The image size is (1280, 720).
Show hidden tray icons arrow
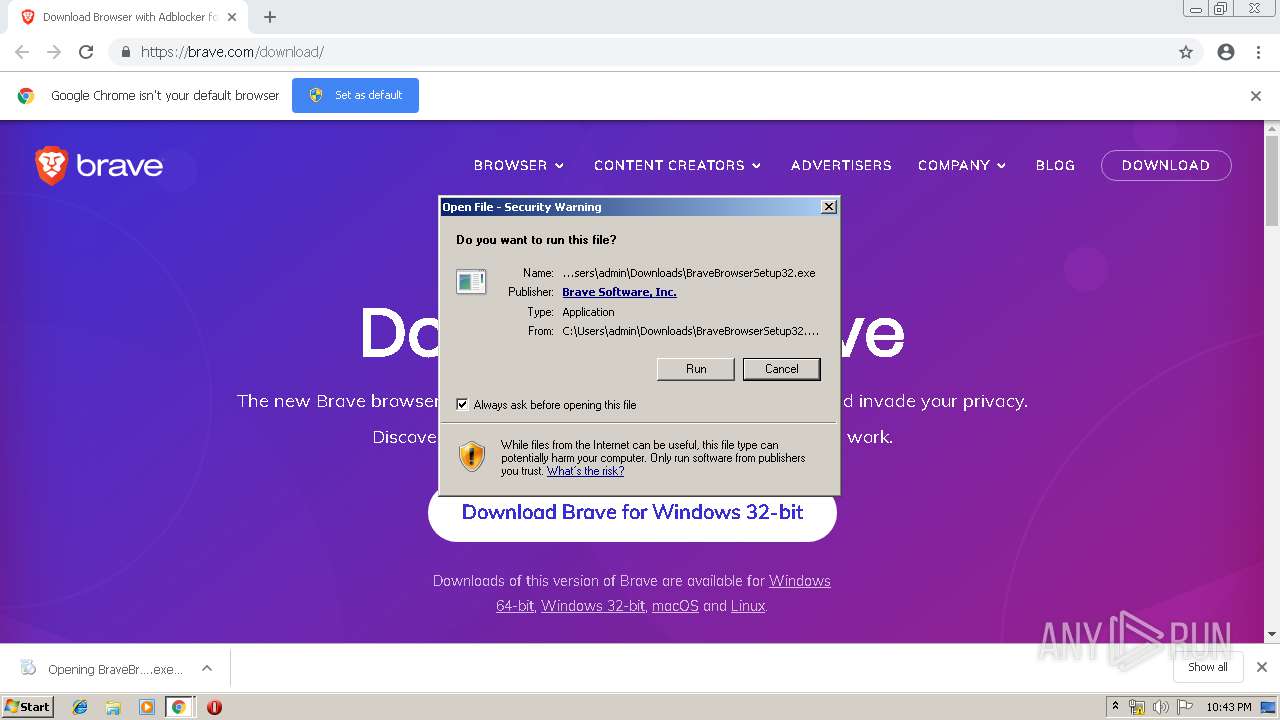[x=1115, y=707]
